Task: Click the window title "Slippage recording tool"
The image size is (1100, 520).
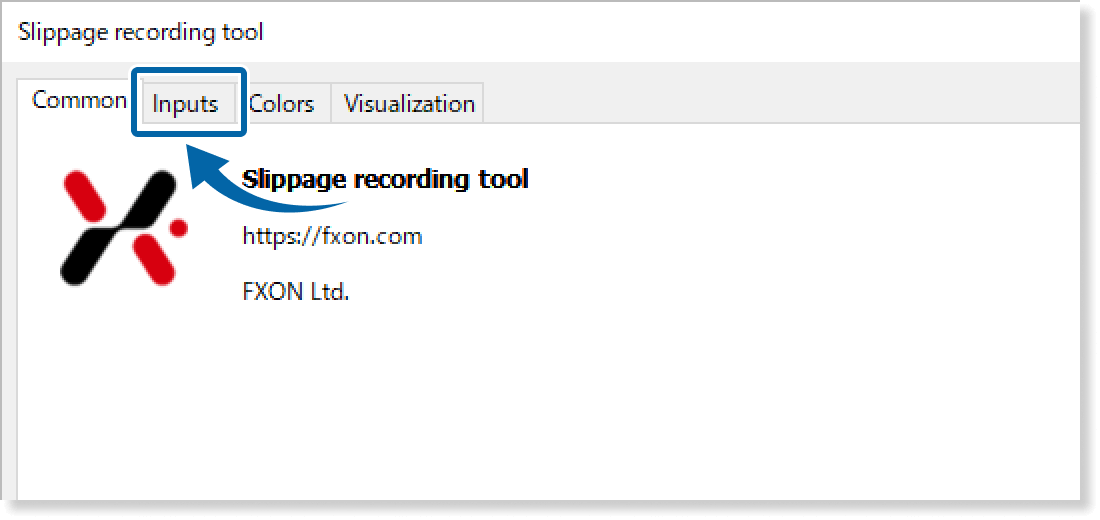Action: click(141, 32)
